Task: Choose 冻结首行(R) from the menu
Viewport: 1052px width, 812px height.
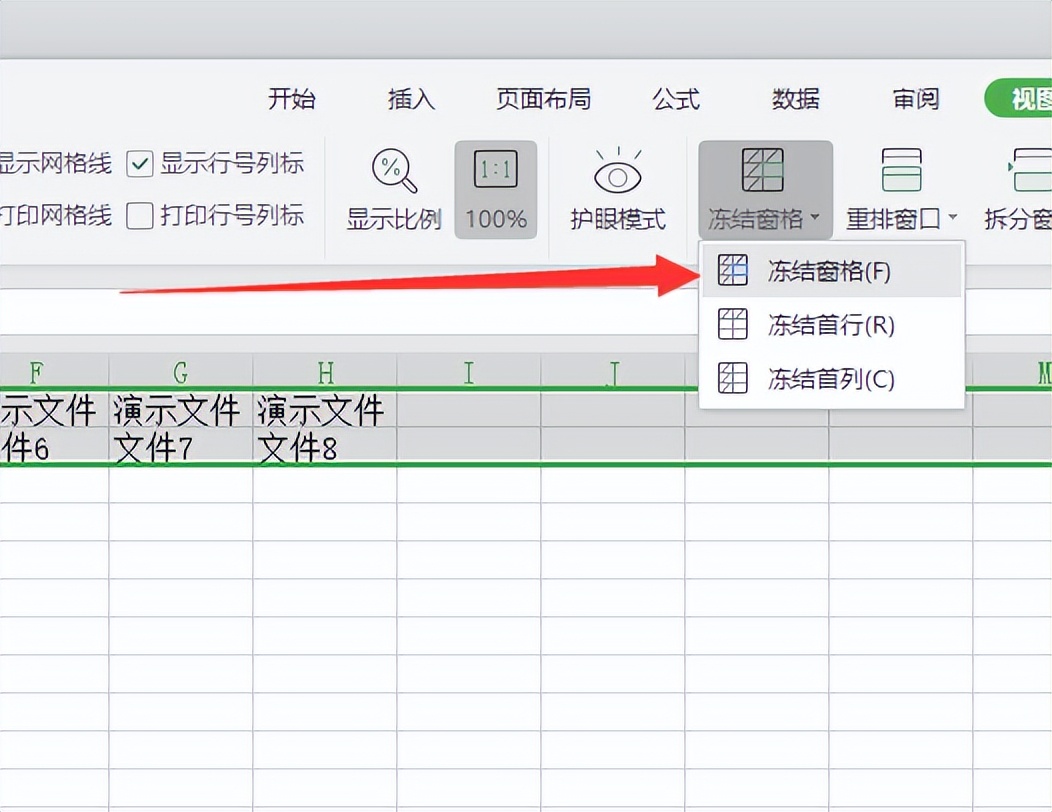Action: [832, 325]
